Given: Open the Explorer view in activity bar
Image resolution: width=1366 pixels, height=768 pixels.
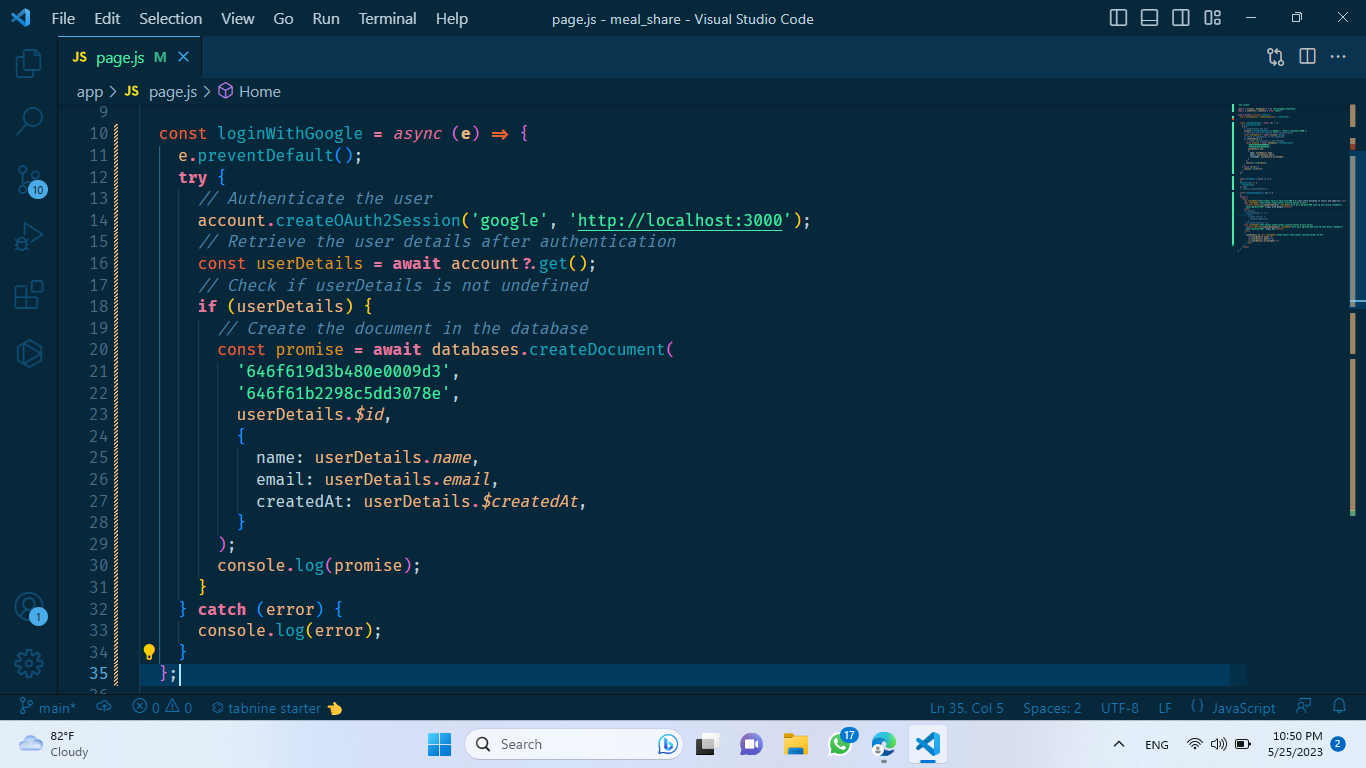Looking at the screenshot, I should 29,64.
